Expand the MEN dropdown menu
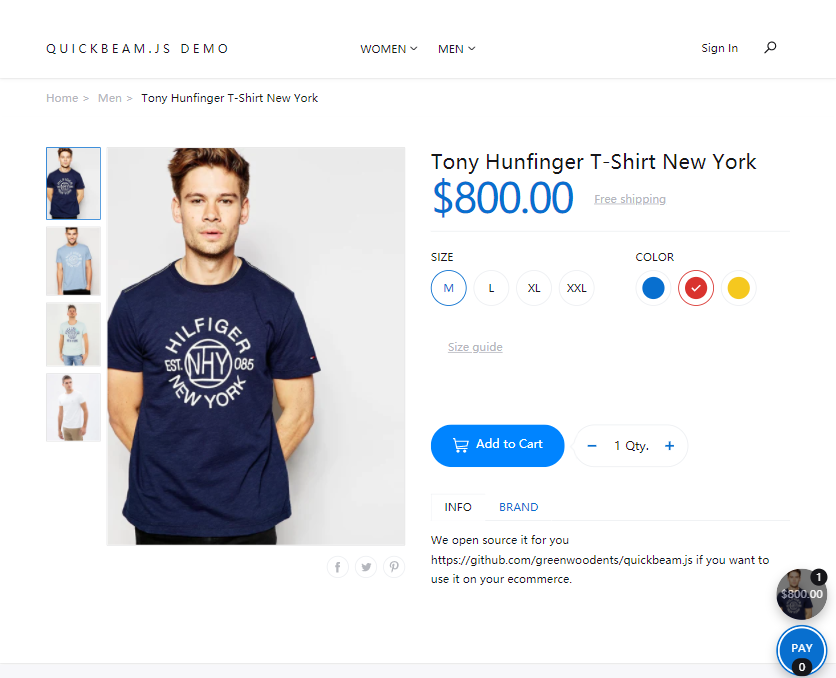Image resolution: width=836 pixels, height=678 pixels. [456, 49]
